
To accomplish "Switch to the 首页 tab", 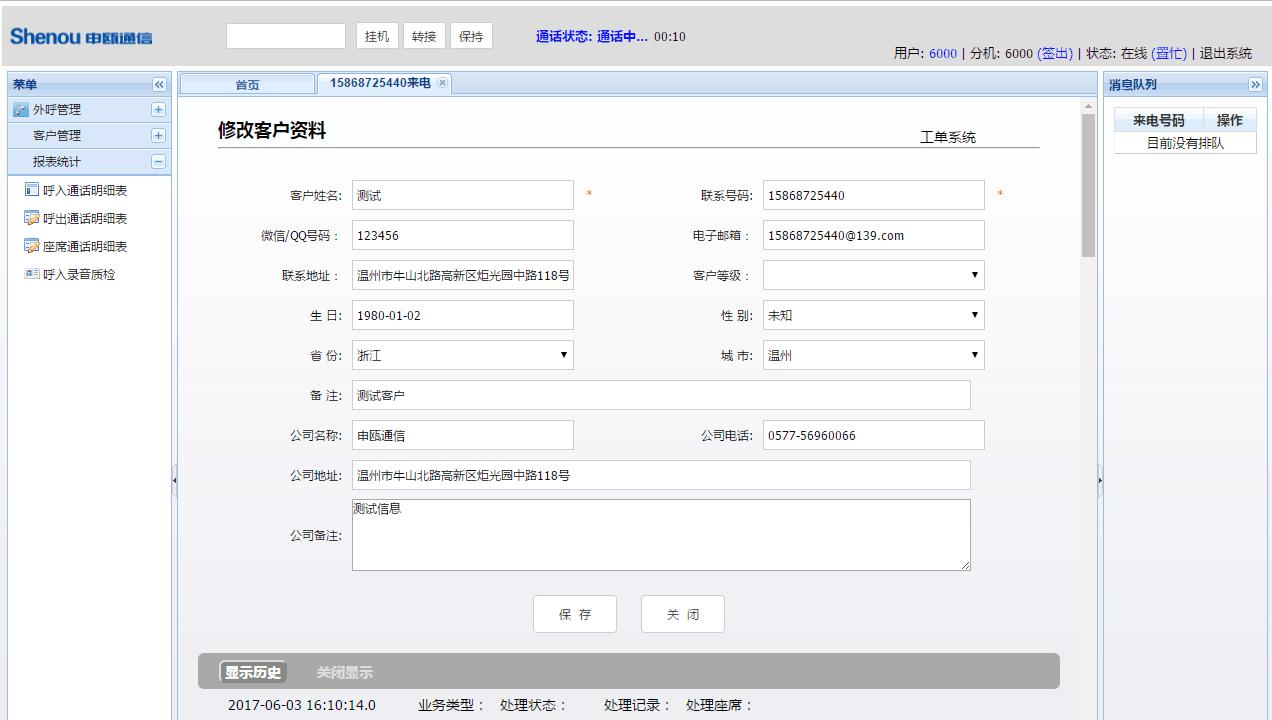I will tap(247, 84).
